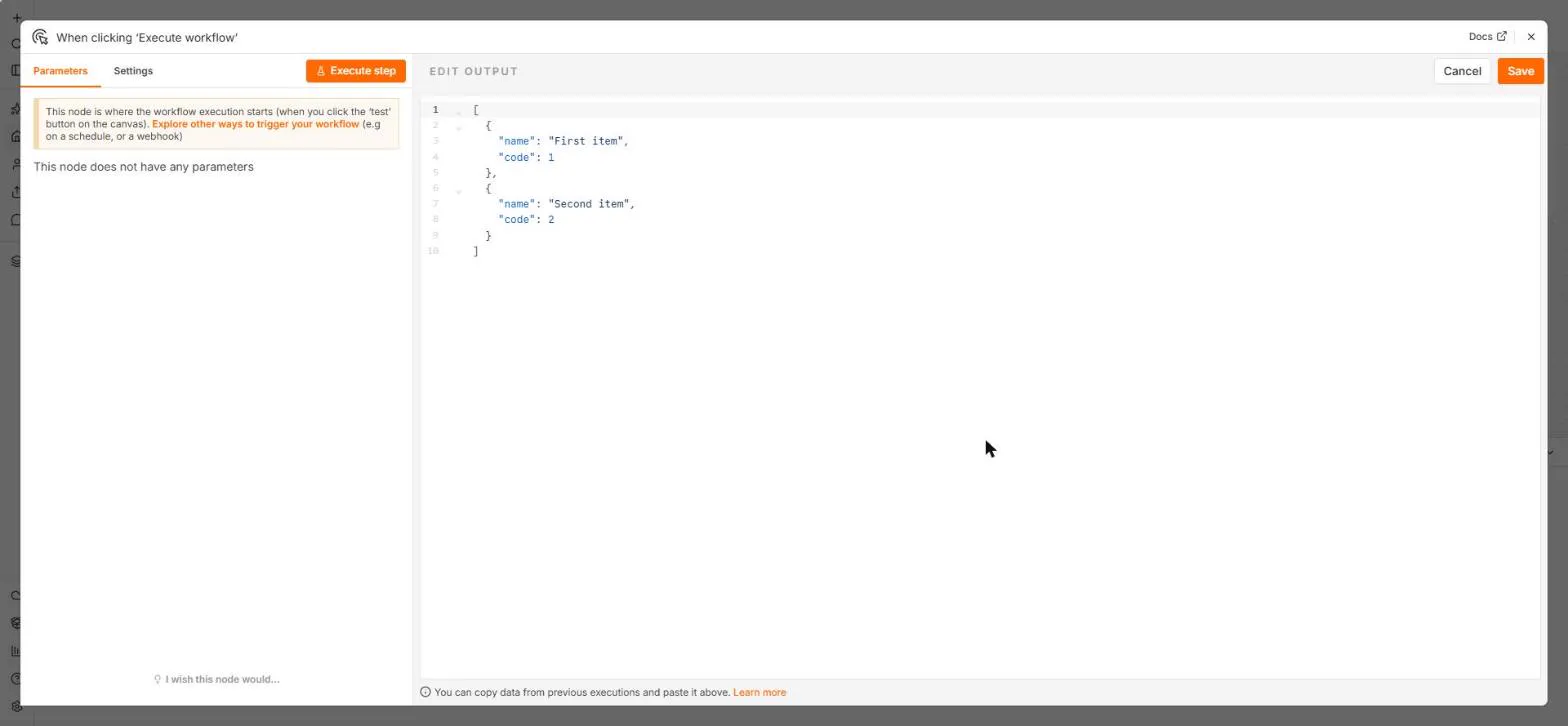1568x726 pixels.
Task: Click the title 'When clicking Execute workflow'
Action: (x=147, y=37)
